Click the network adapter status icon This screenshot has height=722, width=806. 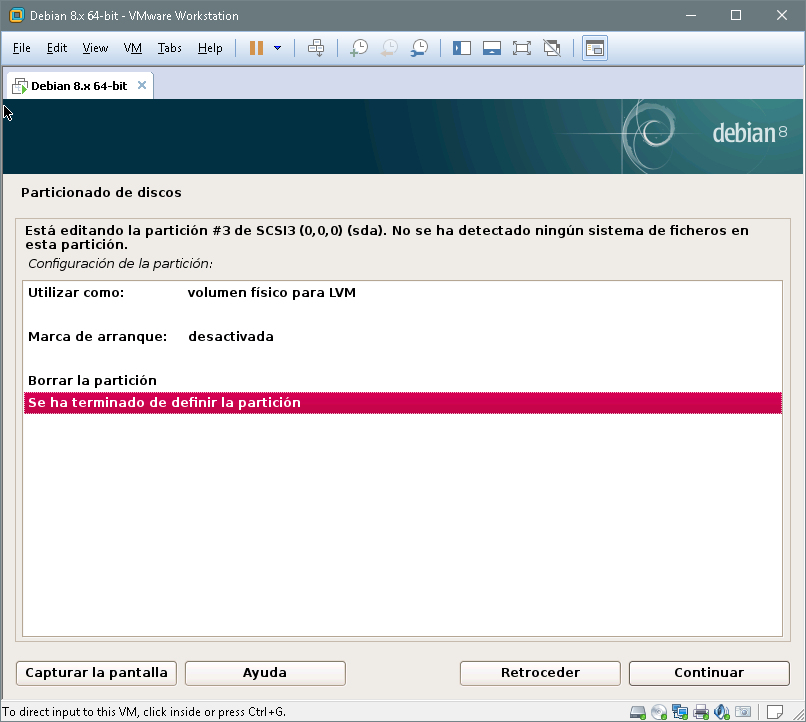[680, 712]
